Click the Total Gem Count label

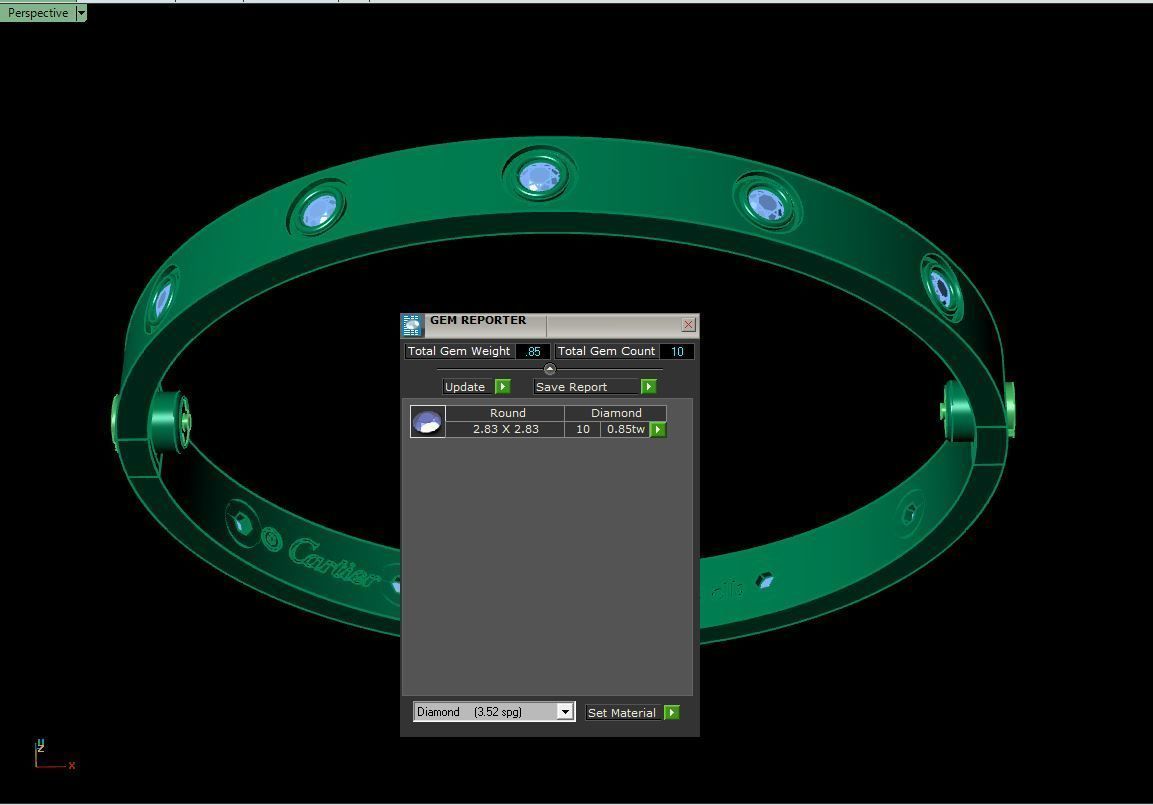click(x=607, y=351)
